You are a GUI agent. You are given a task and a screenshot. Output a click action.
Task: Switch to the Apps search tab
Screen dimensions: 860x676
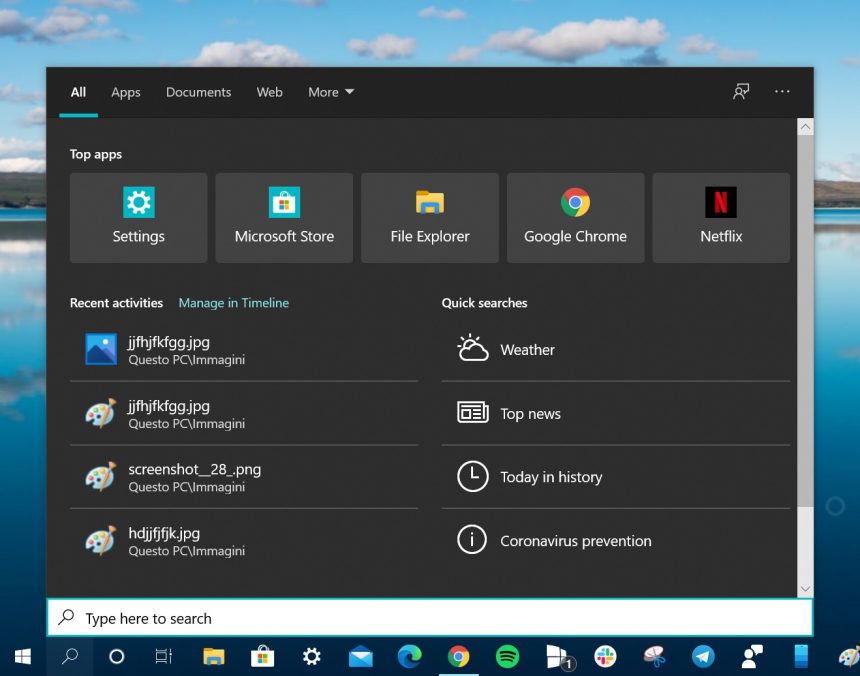[x=126, y=92]
